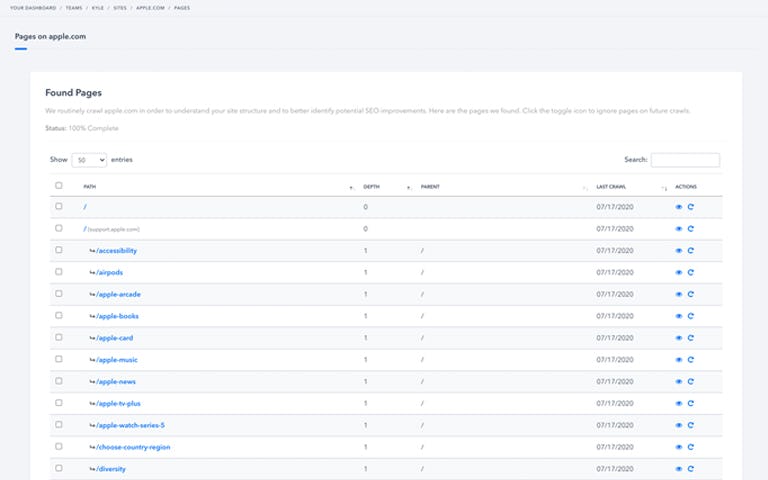This screenshot has height=480, width=768.
Task: Recrawl the /diversity page
Action: point(691,469)
